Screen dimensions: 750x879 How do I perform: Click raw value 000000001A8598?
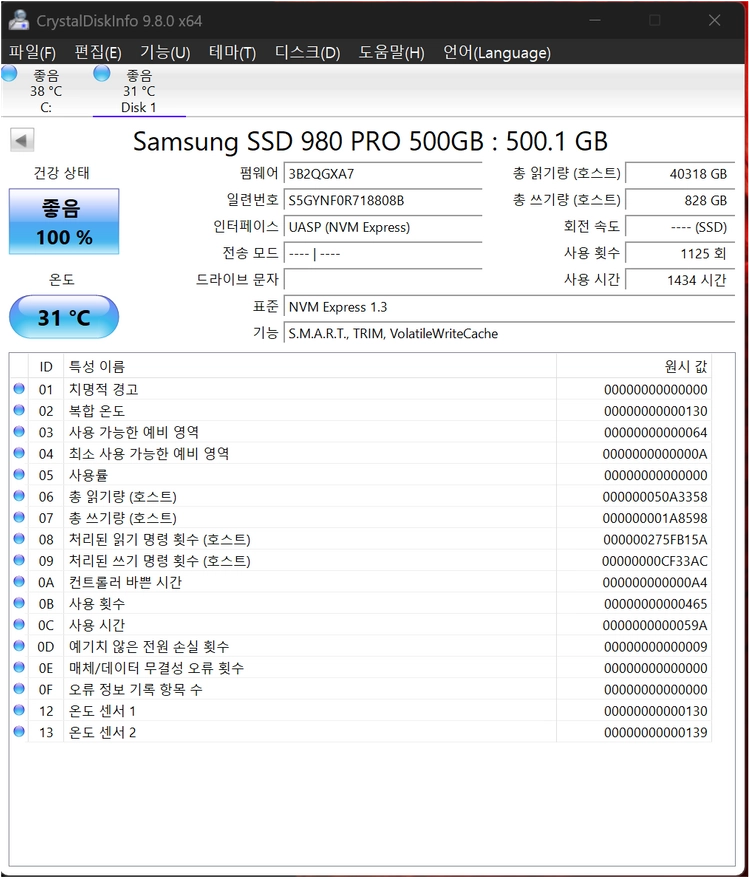(x=655, y=518)
